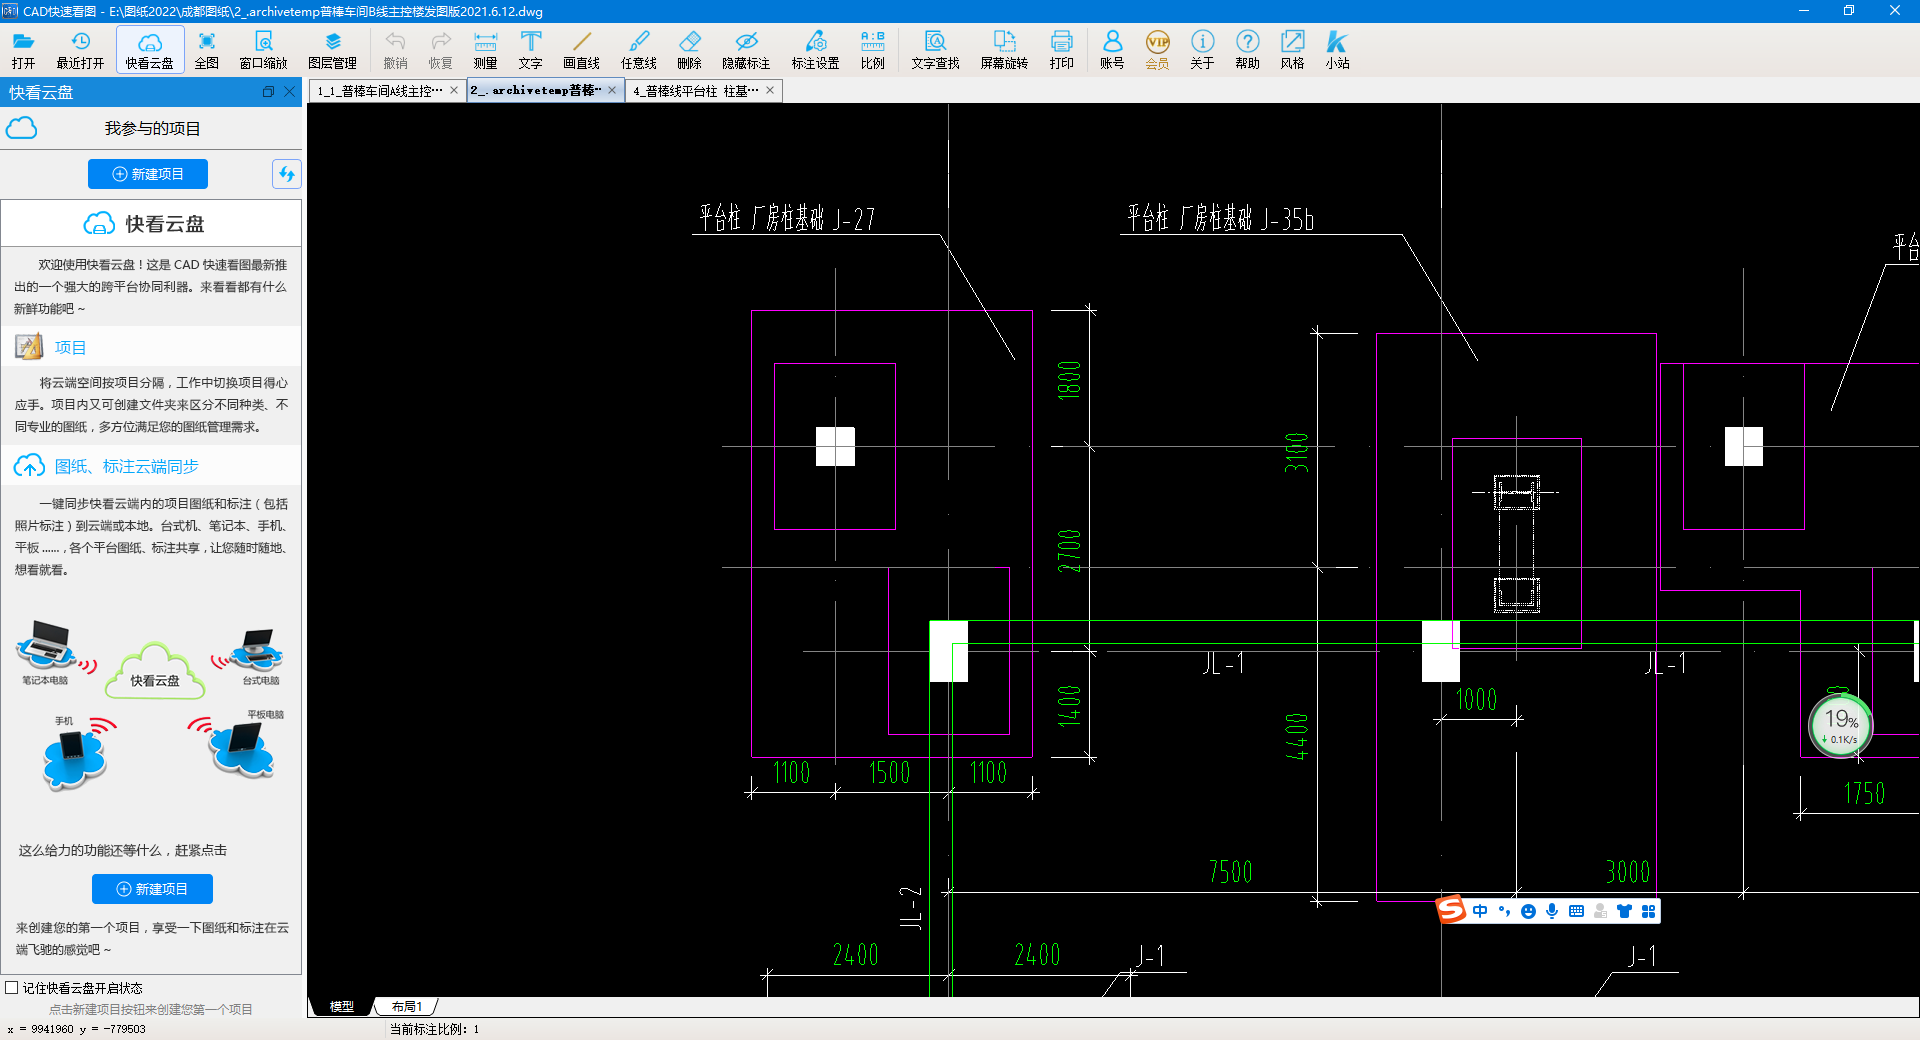The width and height of the screenshot is (1920, 1040).
Task: Open the 小站 K icon
Action: [x=1337, y=50]
